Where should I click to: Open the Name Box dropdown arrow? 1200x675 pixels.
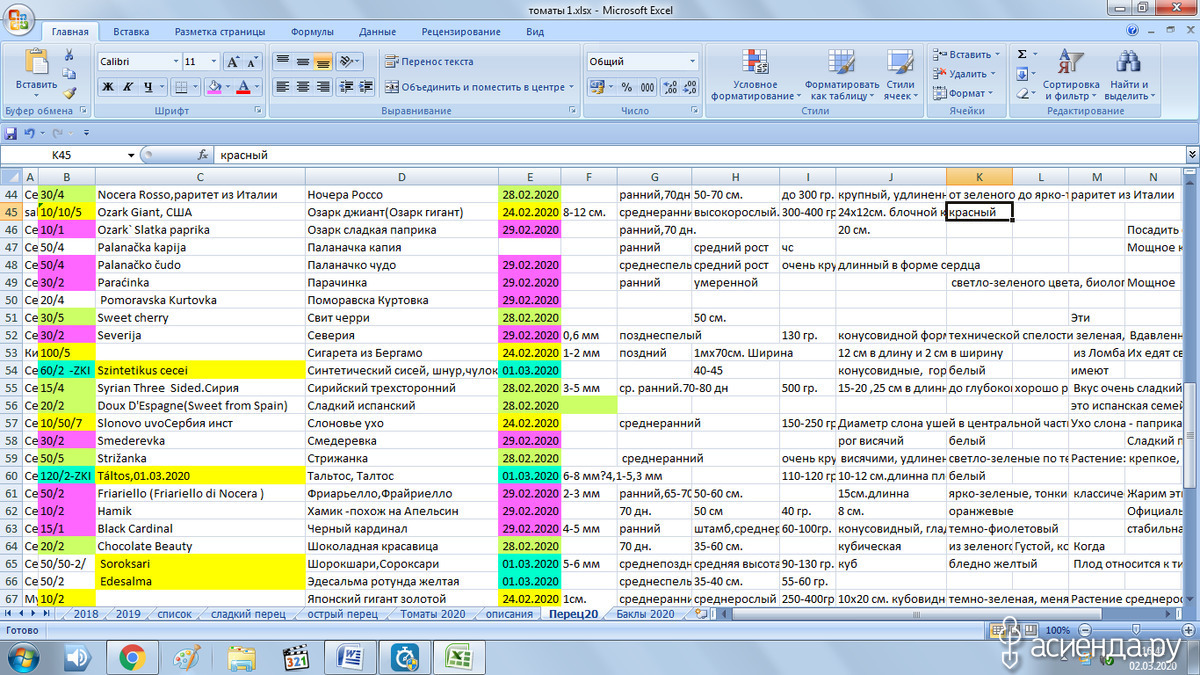pos(131,155)
